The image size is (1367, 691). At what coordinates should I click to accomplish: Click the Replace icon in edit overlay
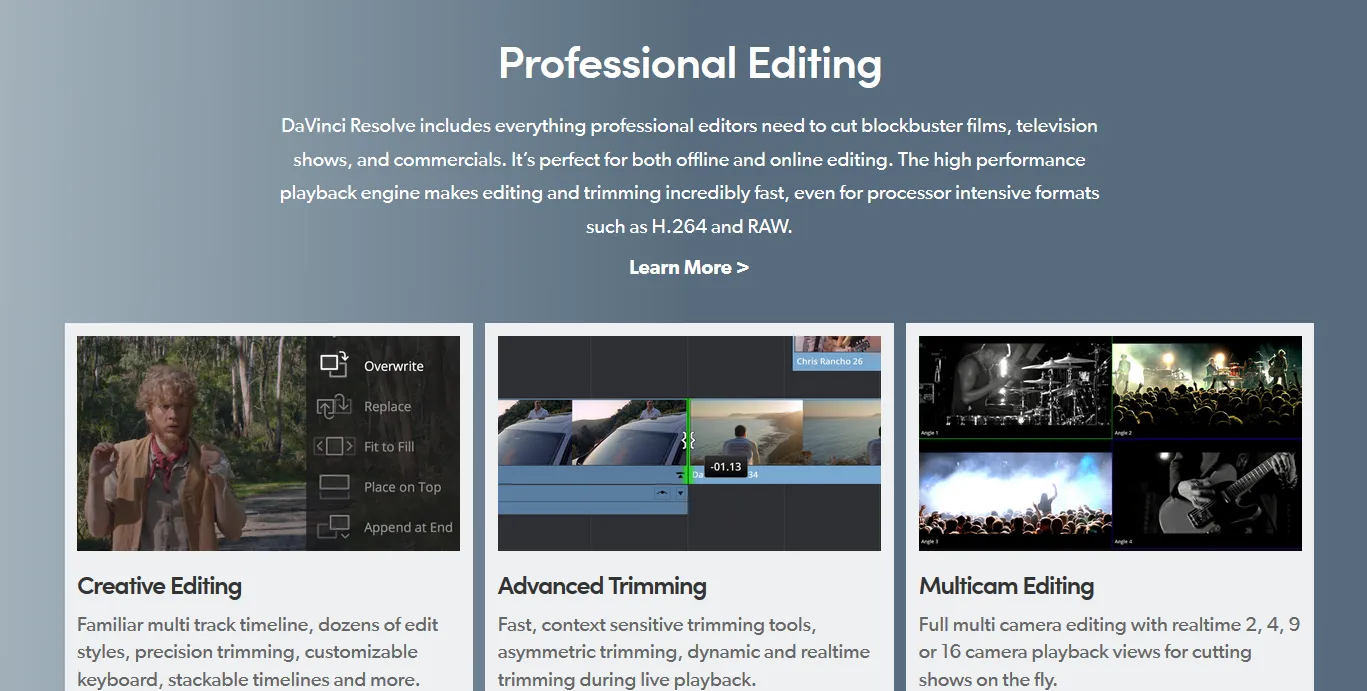point(334,406)
